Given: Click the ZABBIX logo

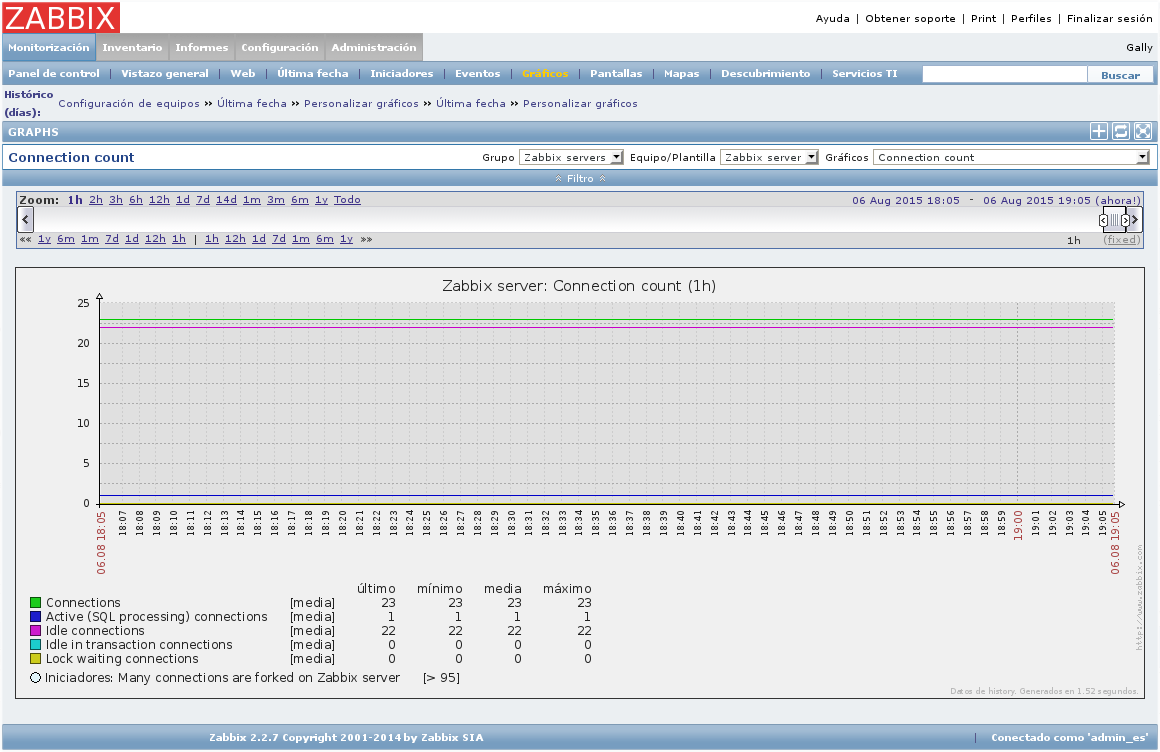Looking at the screenshot, I should pos(61,17).
